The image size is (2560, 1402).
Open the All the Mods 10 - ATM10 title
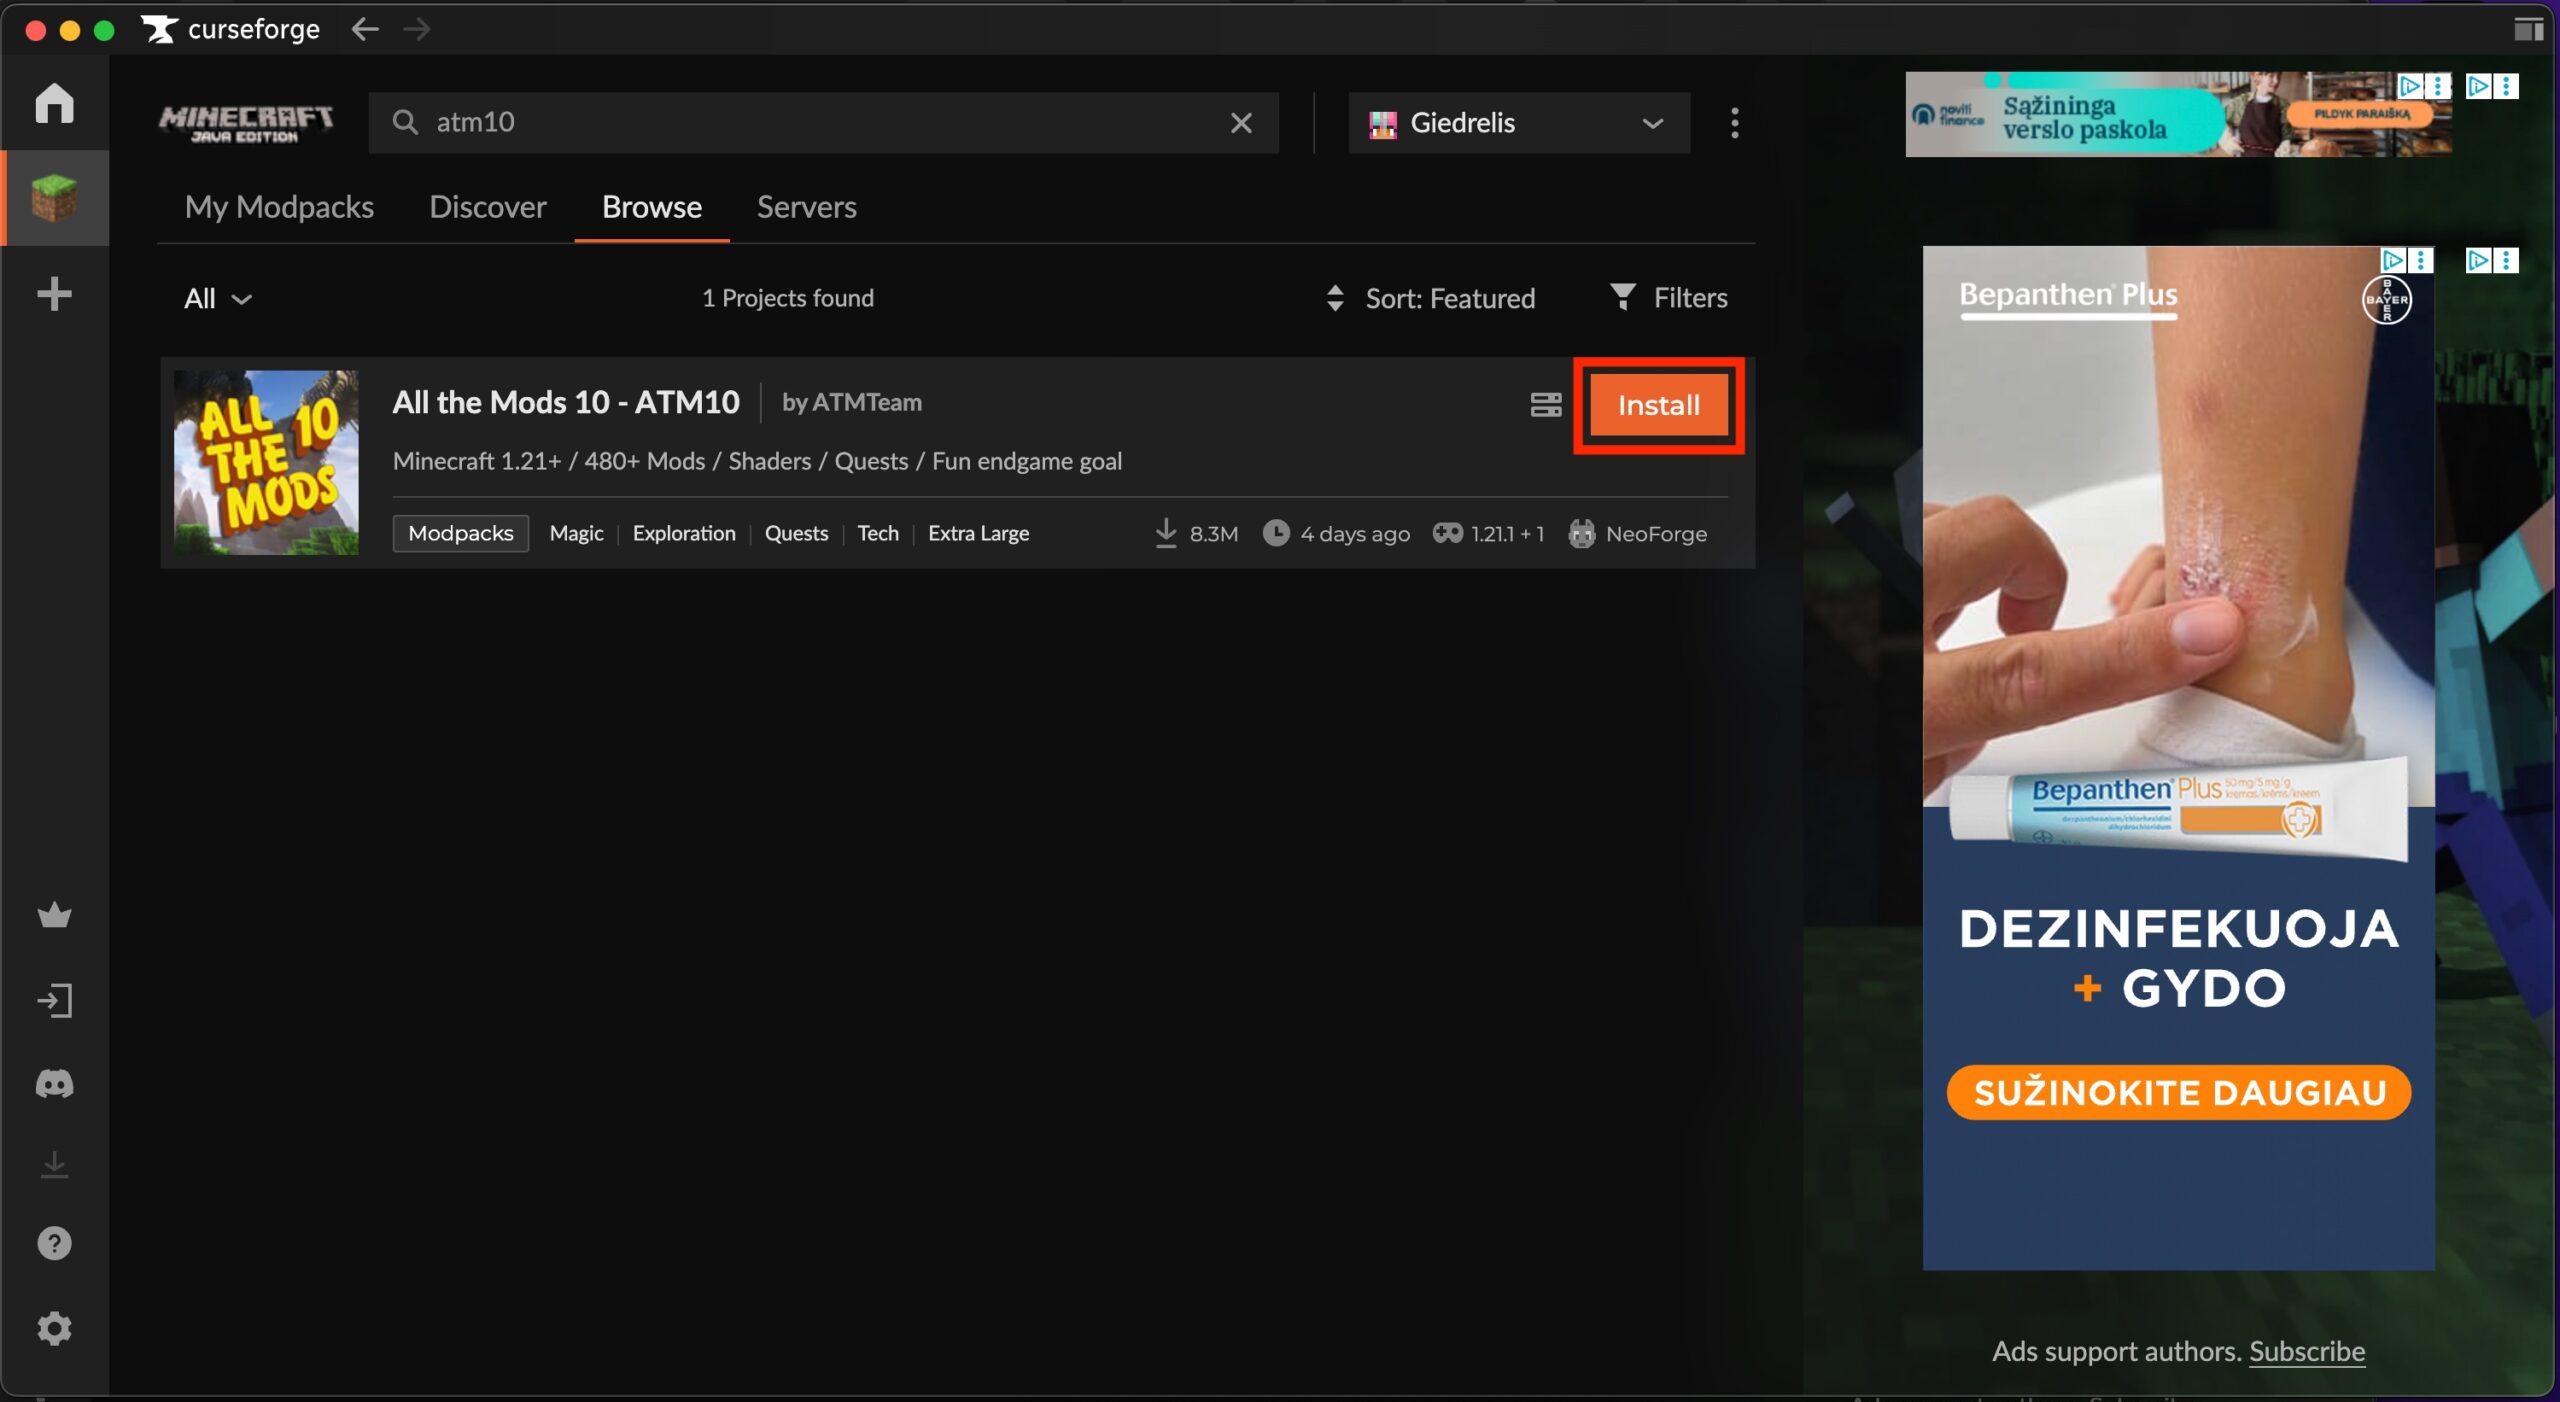[x=566, y=402]
